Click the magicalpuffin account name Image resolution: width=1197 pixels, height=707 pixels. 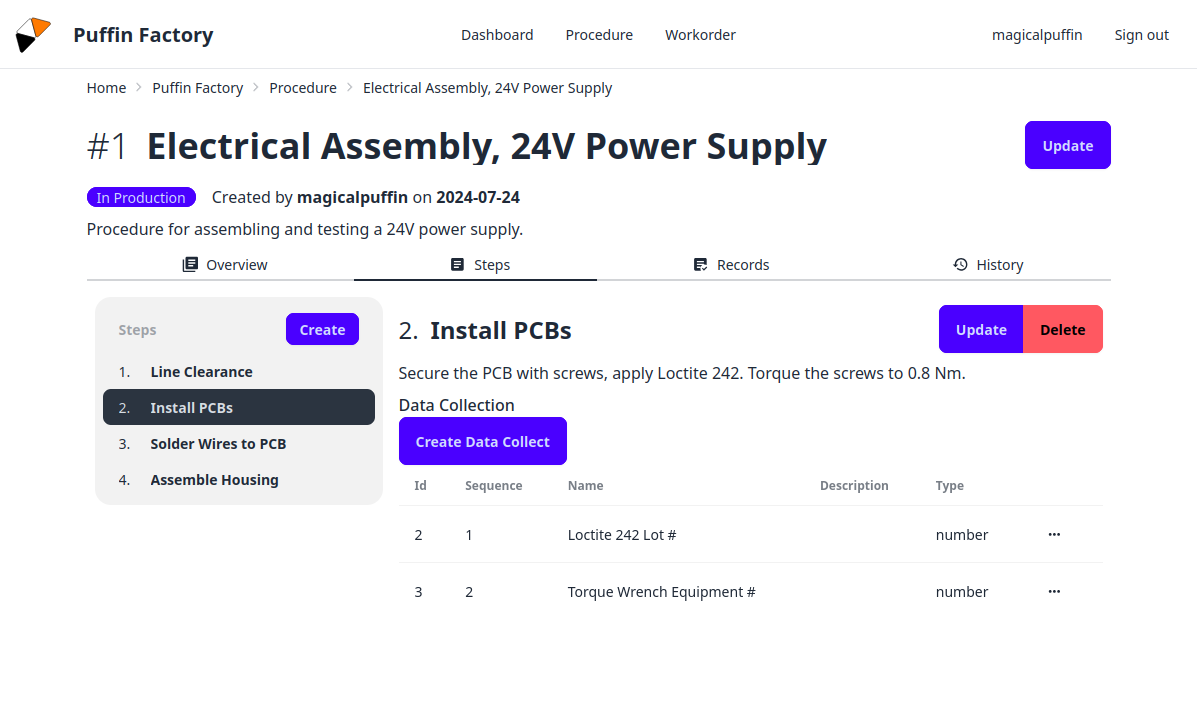[x=1037, y=34]
